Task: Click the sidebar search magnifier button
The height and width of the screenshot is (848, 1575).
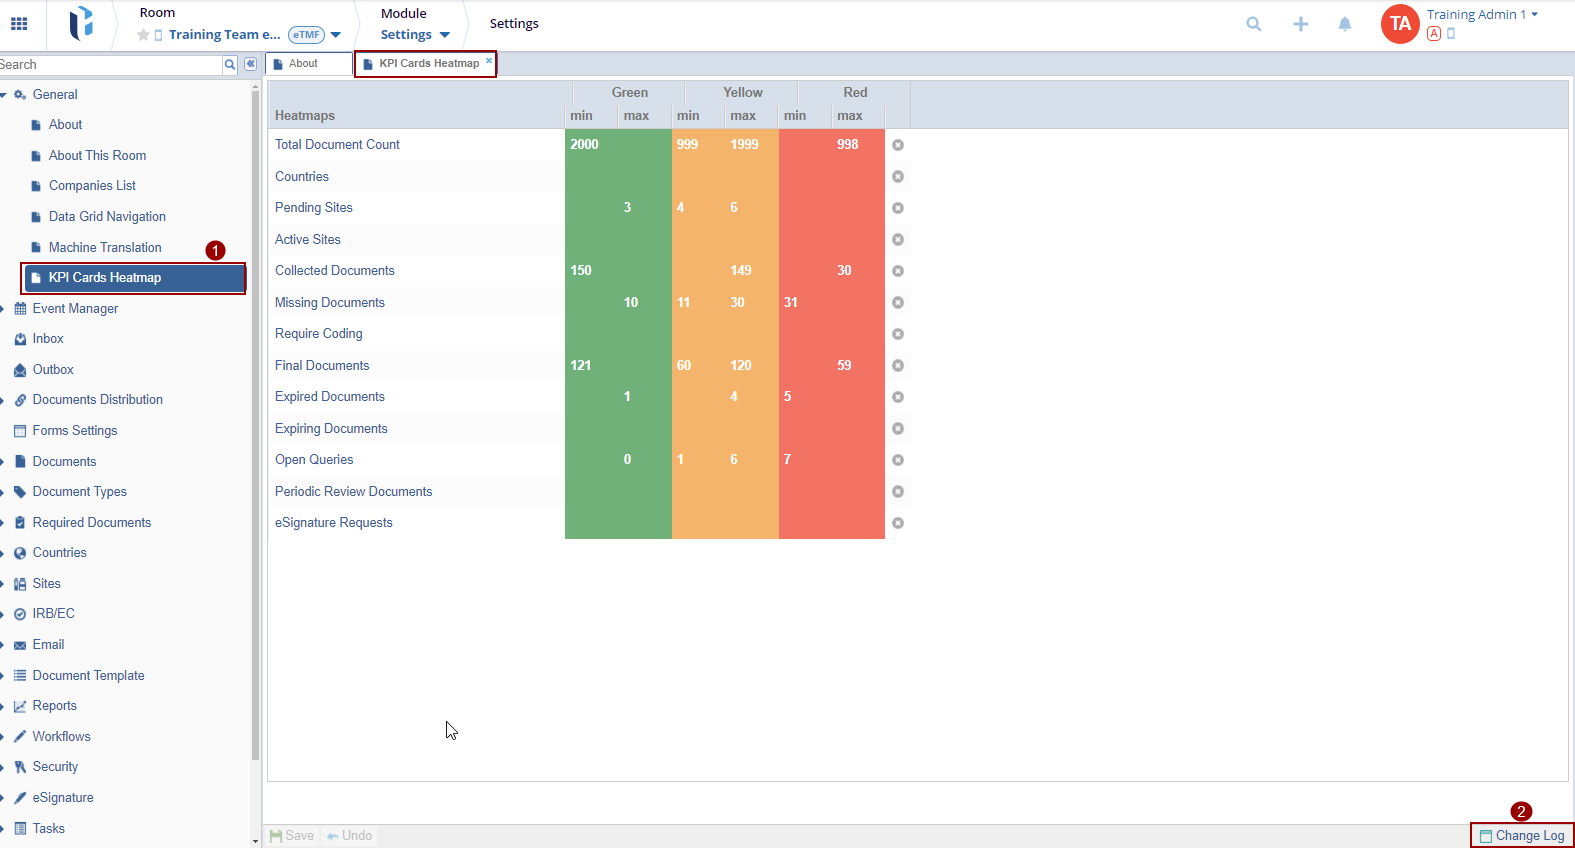Action: pos(230,64)
